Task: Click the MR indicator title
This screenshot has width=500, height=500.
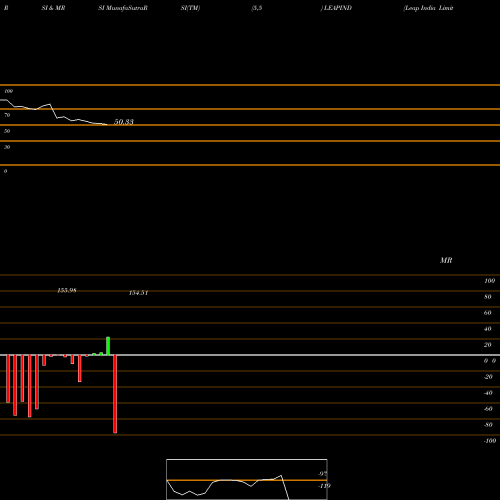Action: pos(446,260)
